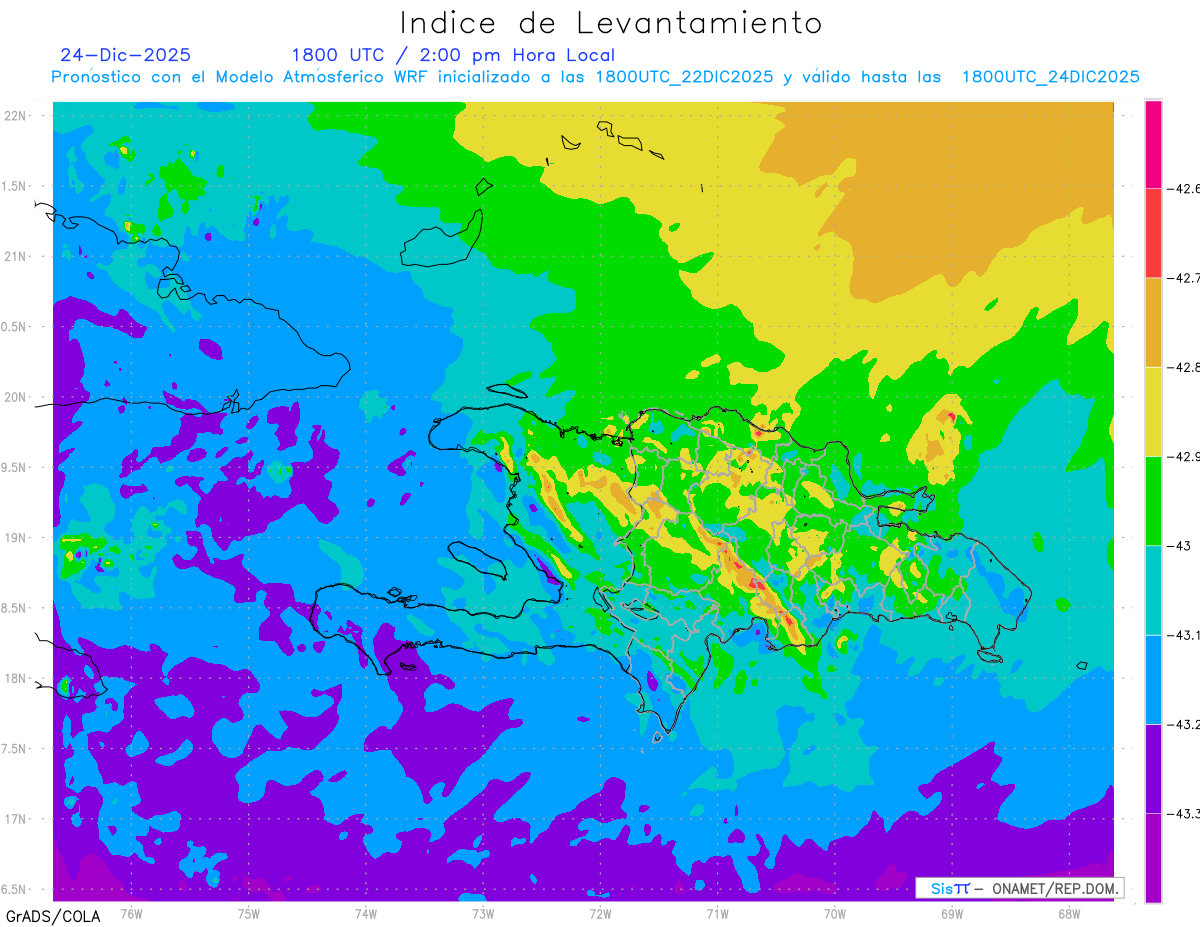Click the title 'Indice de Levantamiento'
Image resolution: width=1200 pixels, height=927 pixels.
(610, 23)
